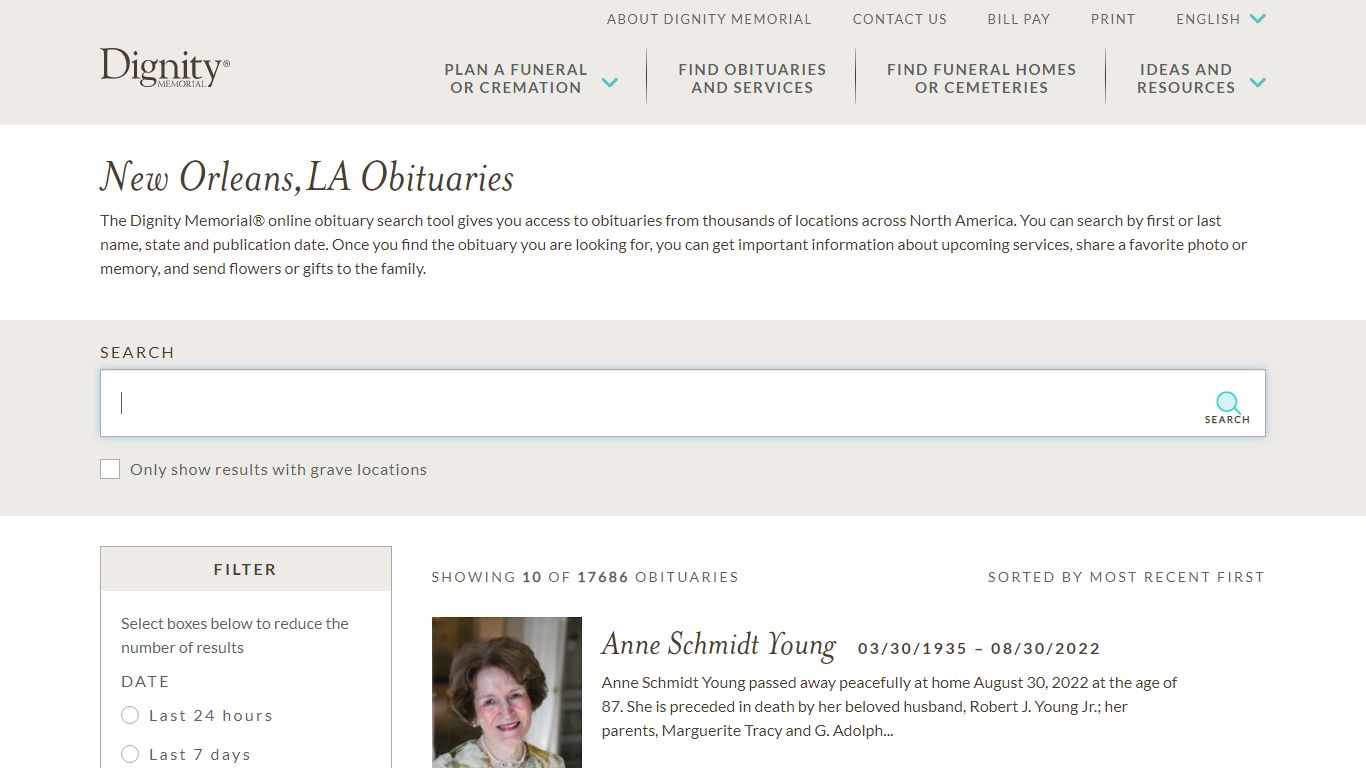This screenshot has width=1366, height=768.
Task: Open About Dignity Memorial page
Action: click(x=709, y=19)
